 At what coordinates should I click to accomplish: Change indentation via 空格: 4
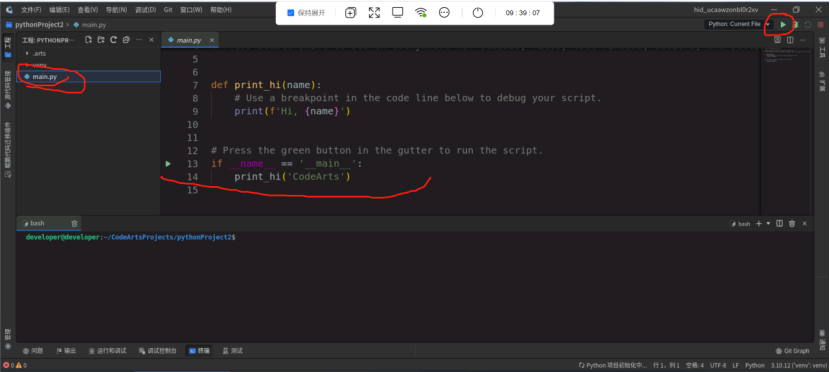694,365
